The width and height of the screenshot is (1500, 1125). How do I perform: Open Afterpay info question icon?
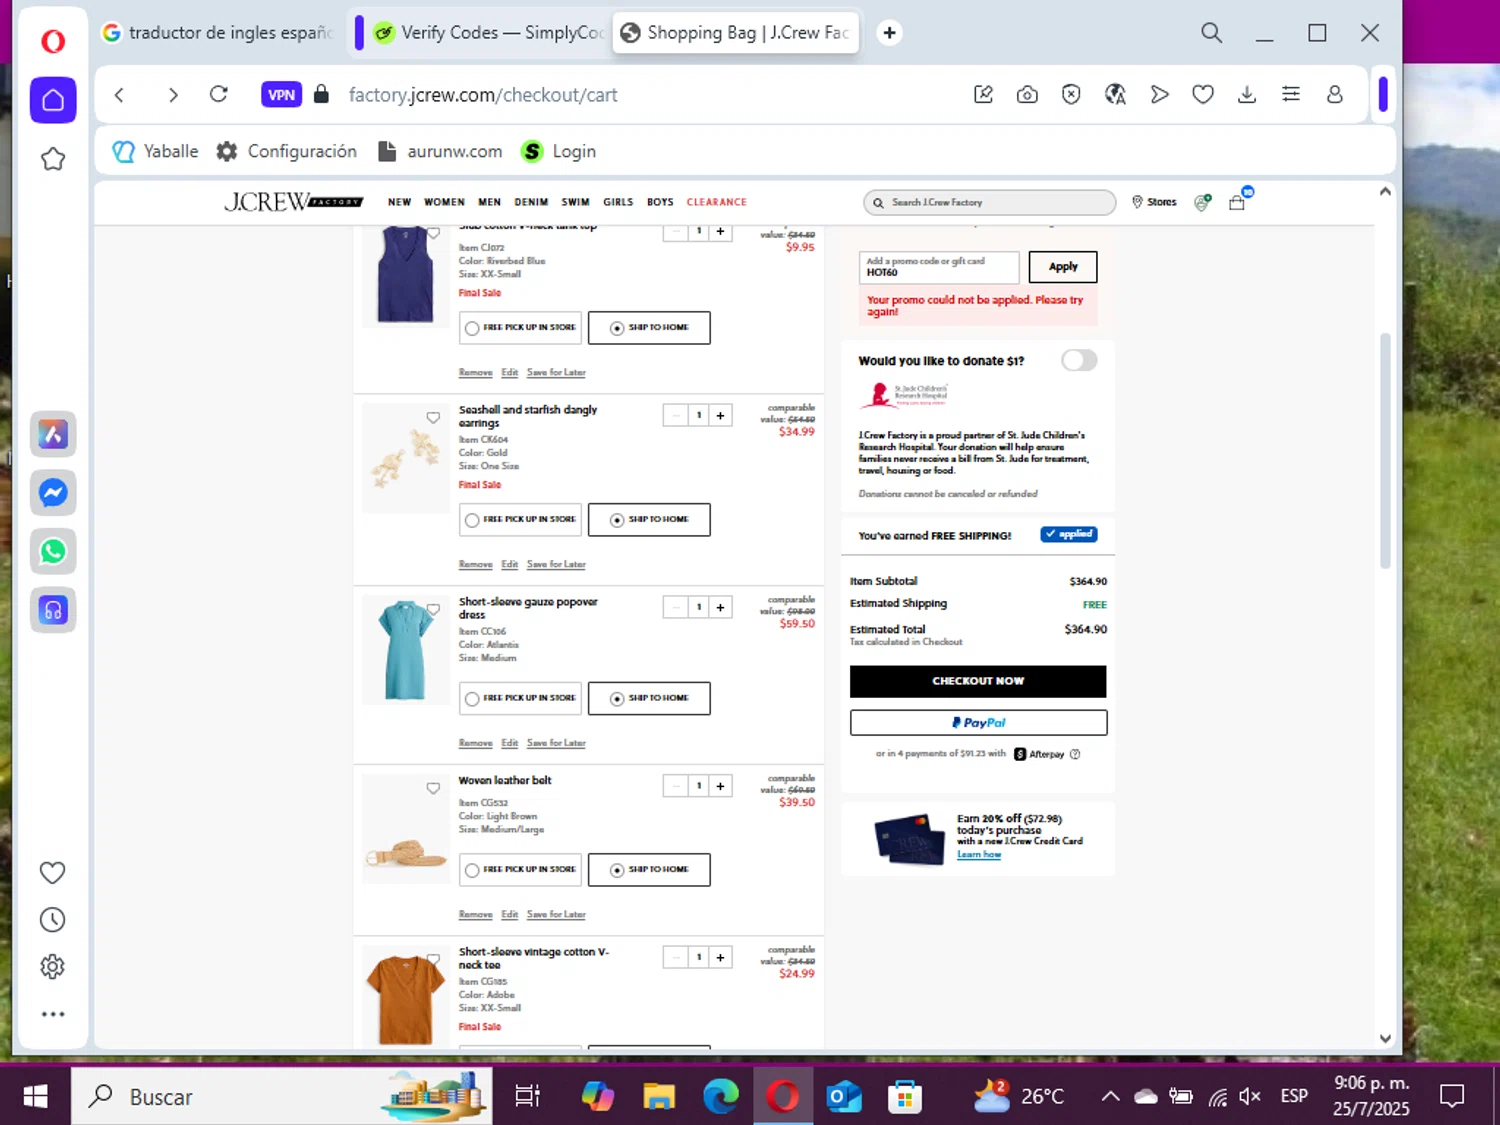(x=1075, y=754)
